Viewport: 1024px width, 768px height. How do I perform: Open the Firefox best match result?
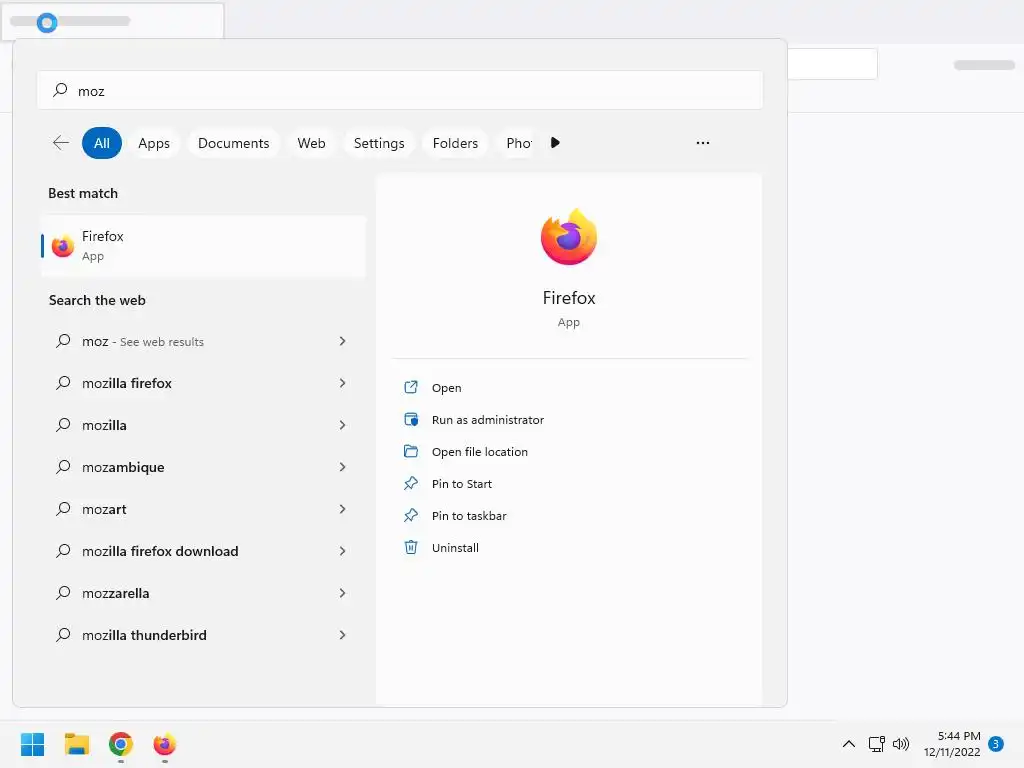203,246
